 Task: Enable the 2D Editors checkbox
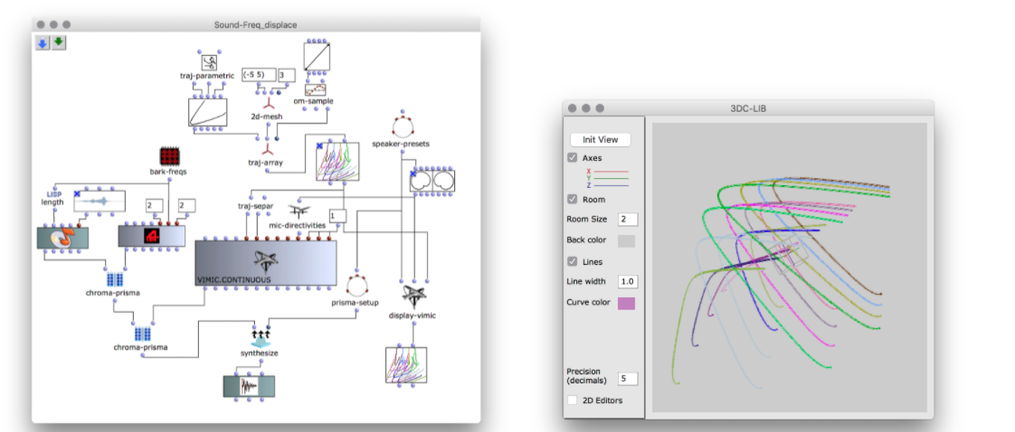(x=572, y=400)
